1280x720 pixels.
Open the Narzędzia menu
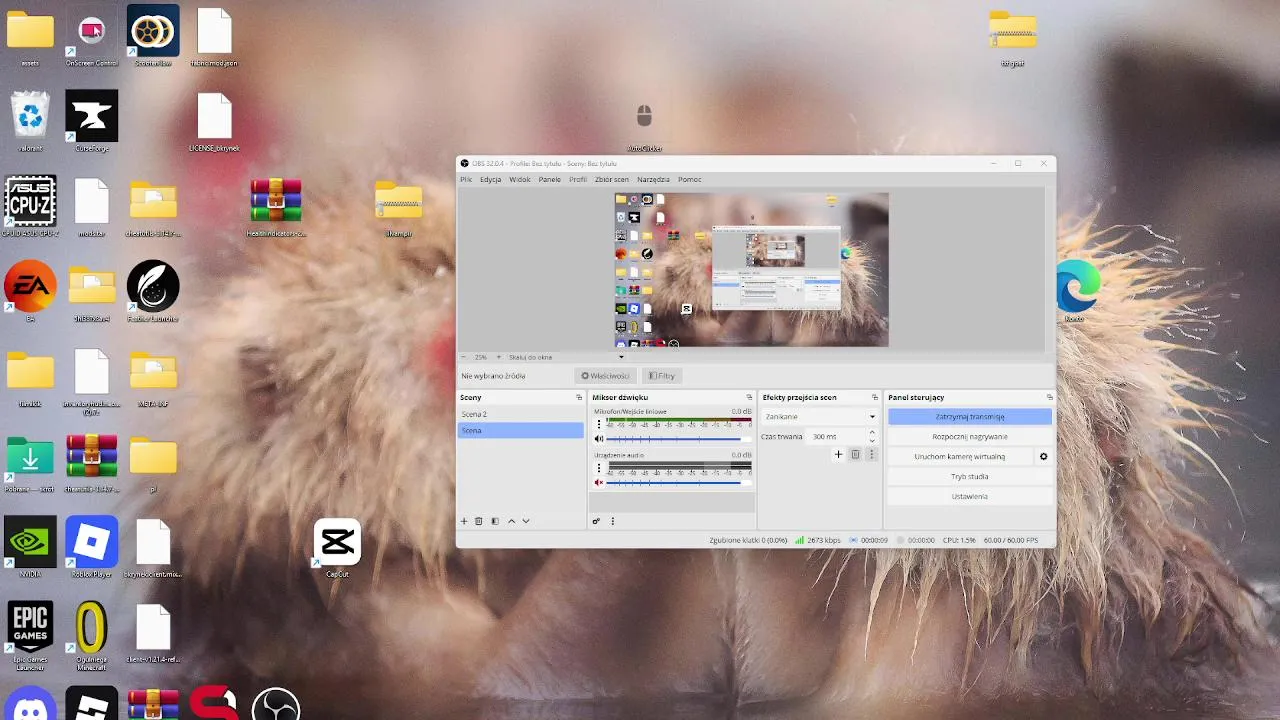tap(653, 180)
